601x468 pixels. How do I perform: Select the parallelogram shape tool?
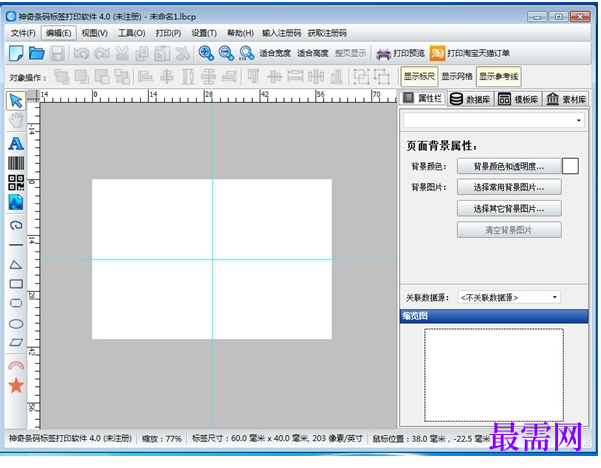(16, 342)
